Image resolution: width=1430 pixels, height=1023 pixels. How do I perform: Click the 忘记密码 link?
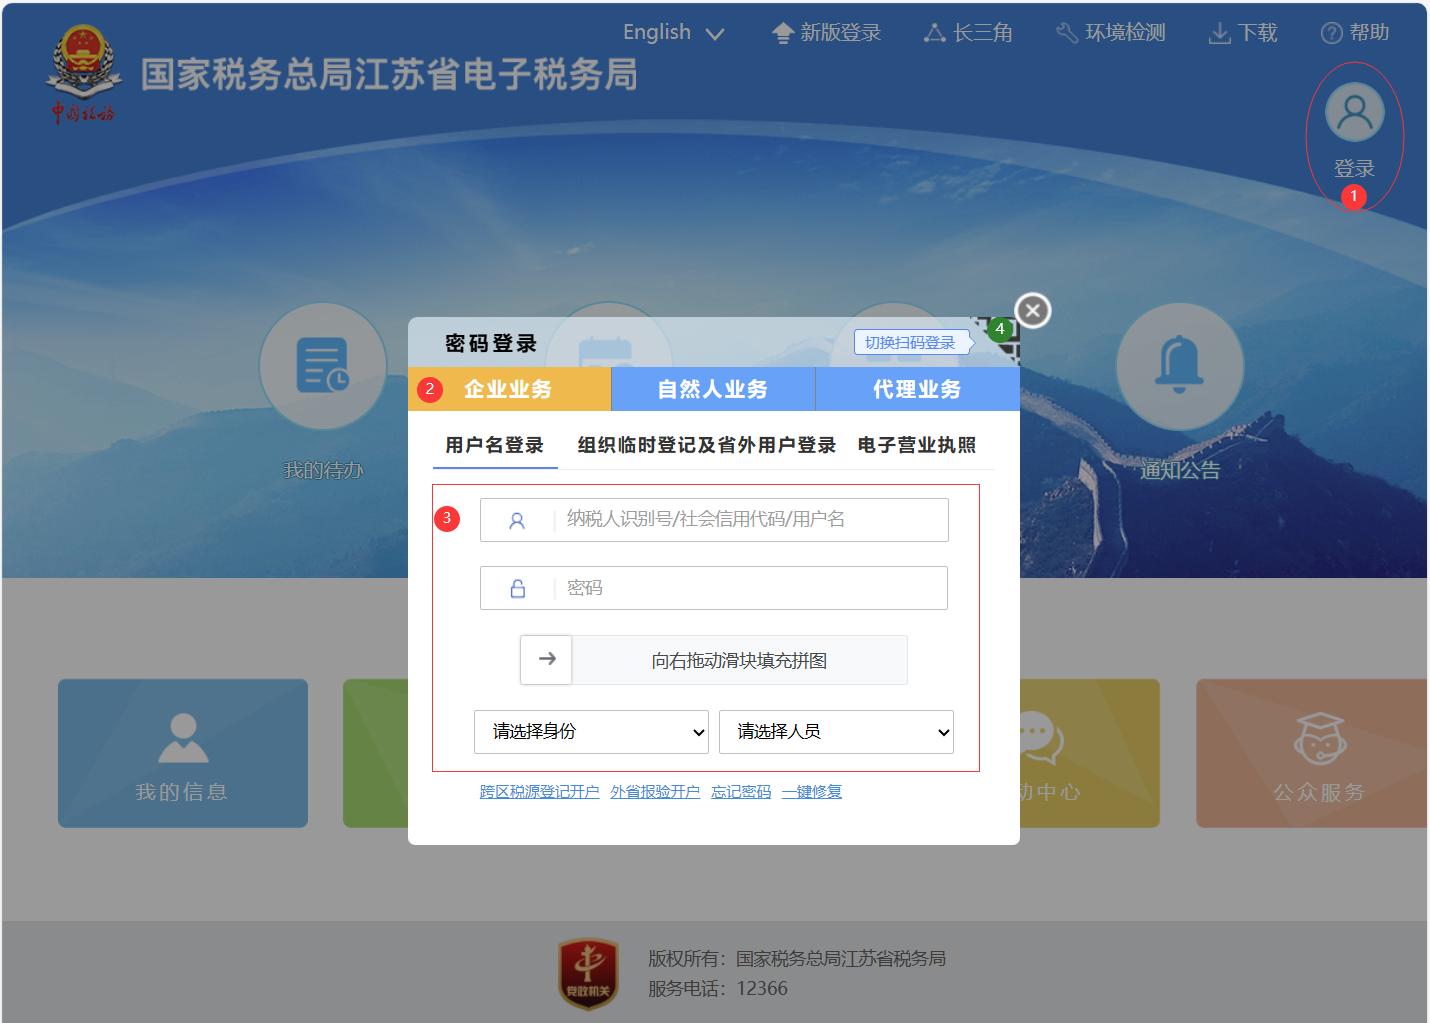click(x=741, y=792)
